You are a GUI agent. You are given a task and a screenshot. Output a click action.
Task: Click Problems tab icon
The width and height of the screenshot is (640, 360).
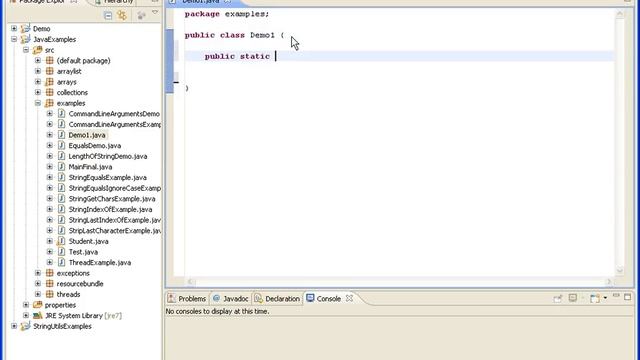click(x=172, y=298)
